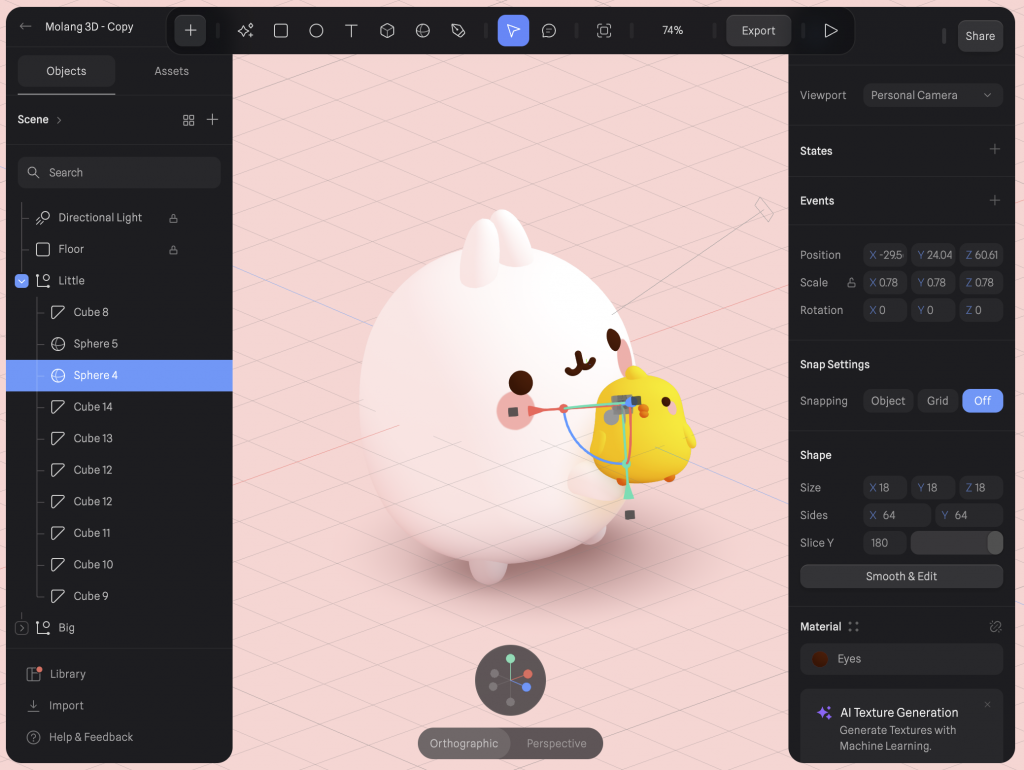Select the Pen vector tool

(458, 31)
